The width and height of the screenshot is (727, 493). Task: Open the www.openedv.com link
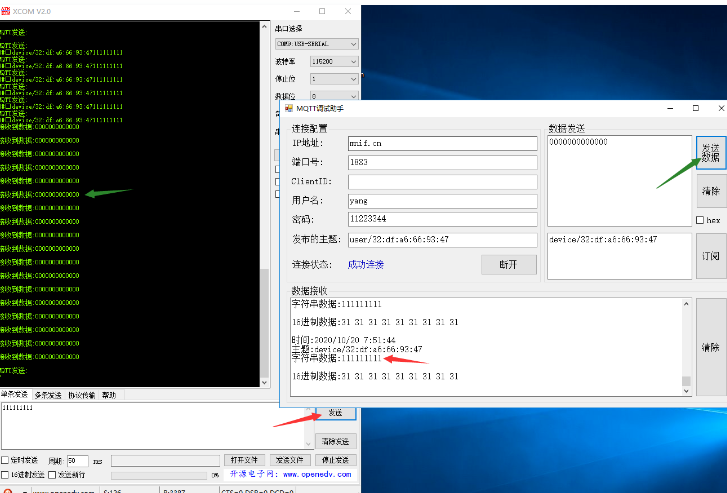point(317,474)
